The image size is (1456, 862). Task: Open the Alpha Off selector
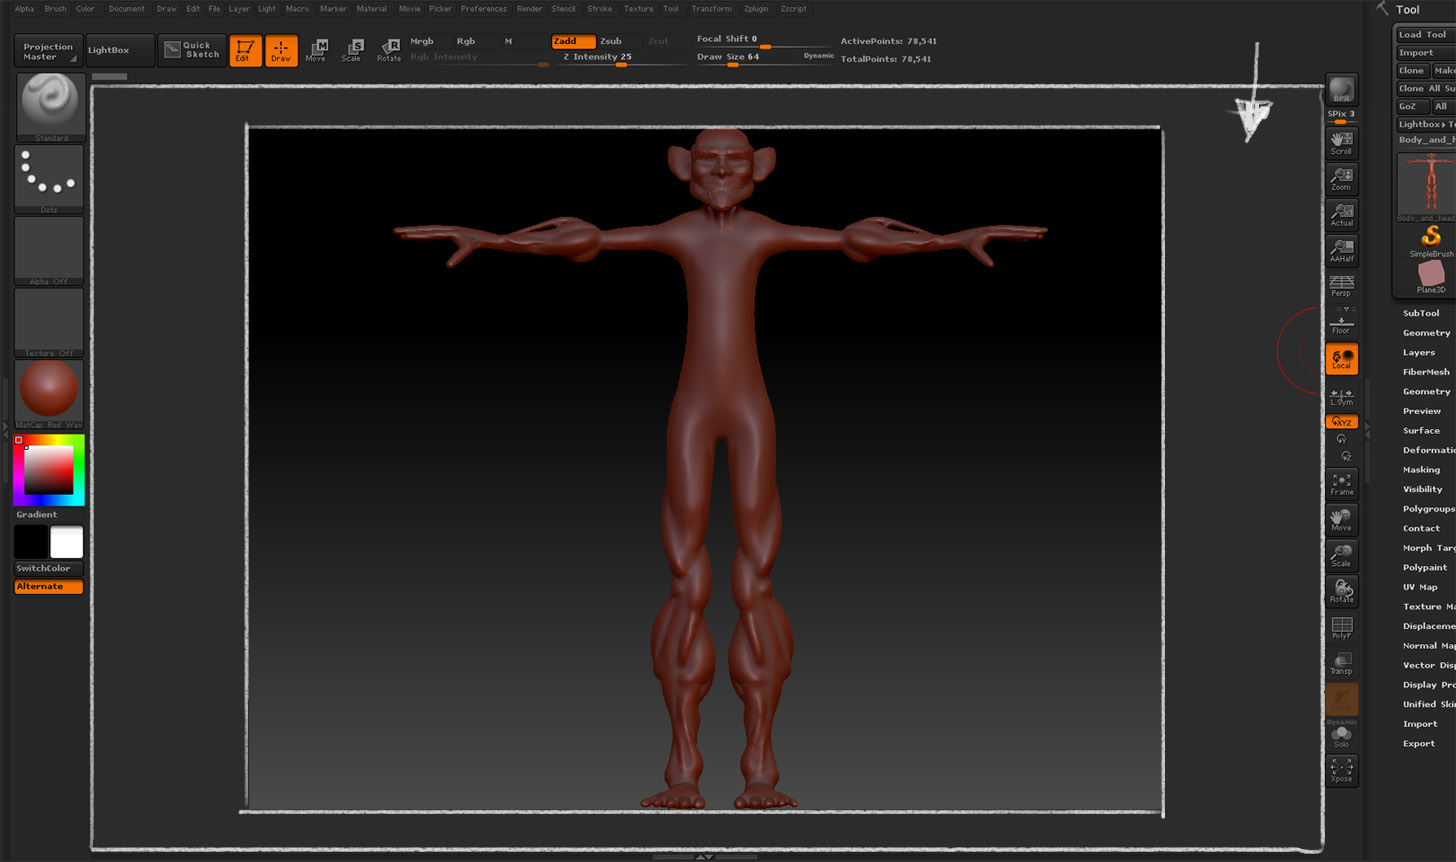49,251
